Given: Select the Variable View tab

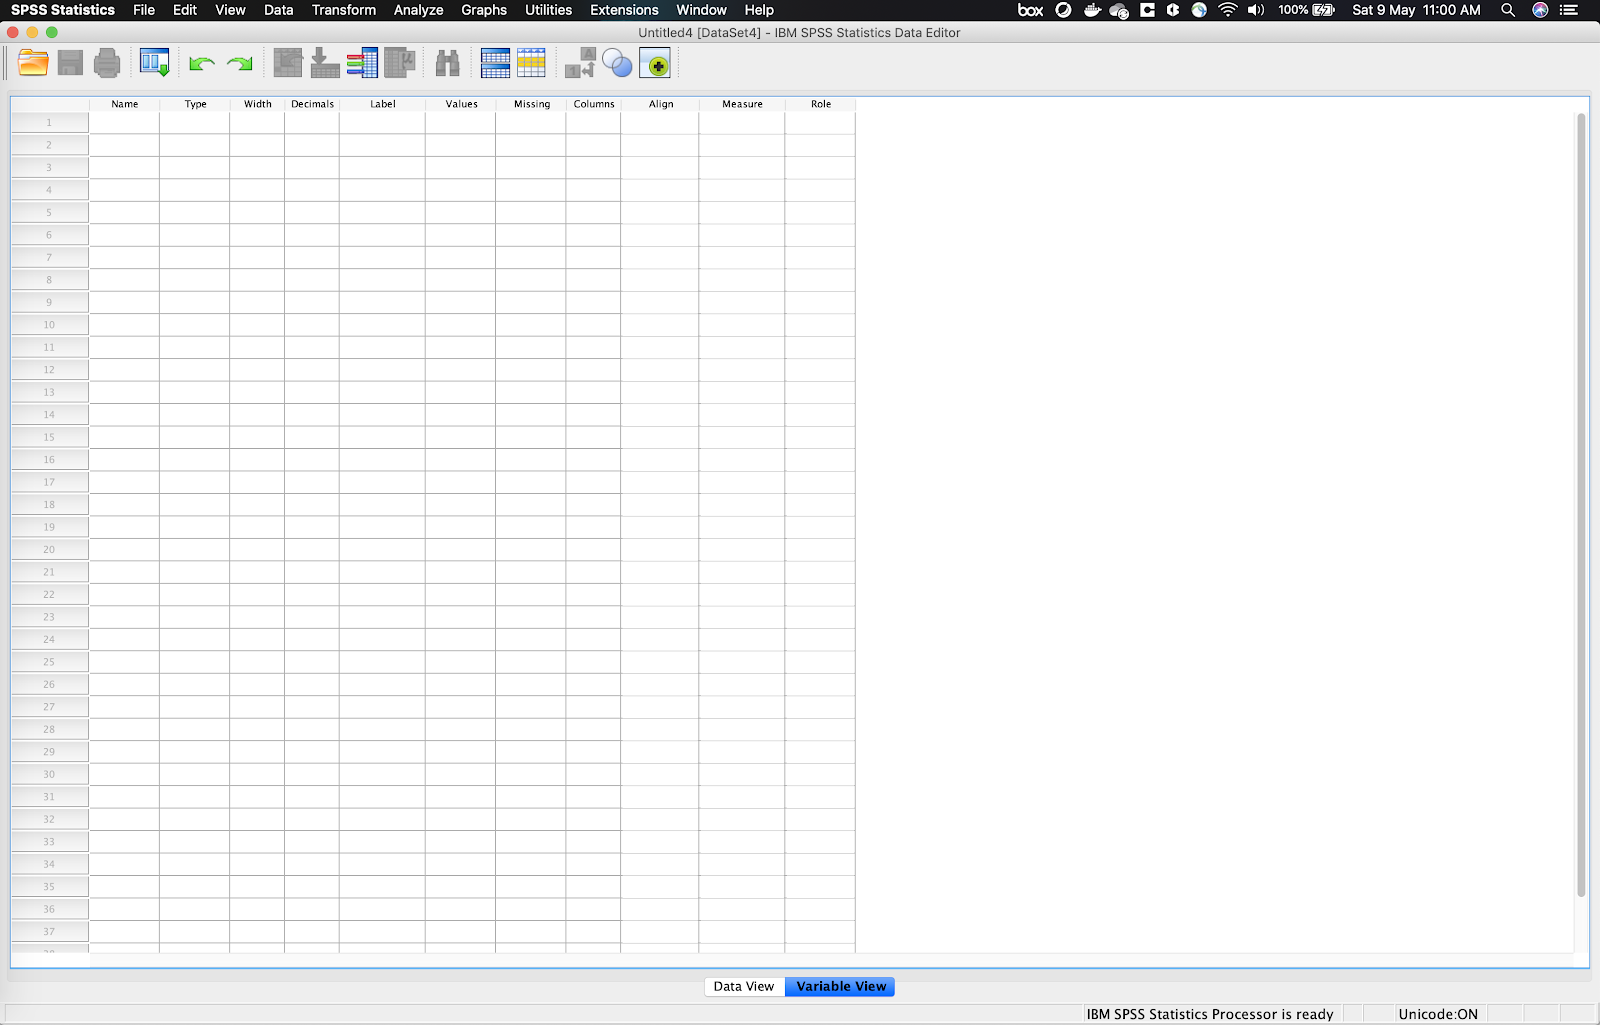Looking at the screenshot, I should click(x=841, y=986).
